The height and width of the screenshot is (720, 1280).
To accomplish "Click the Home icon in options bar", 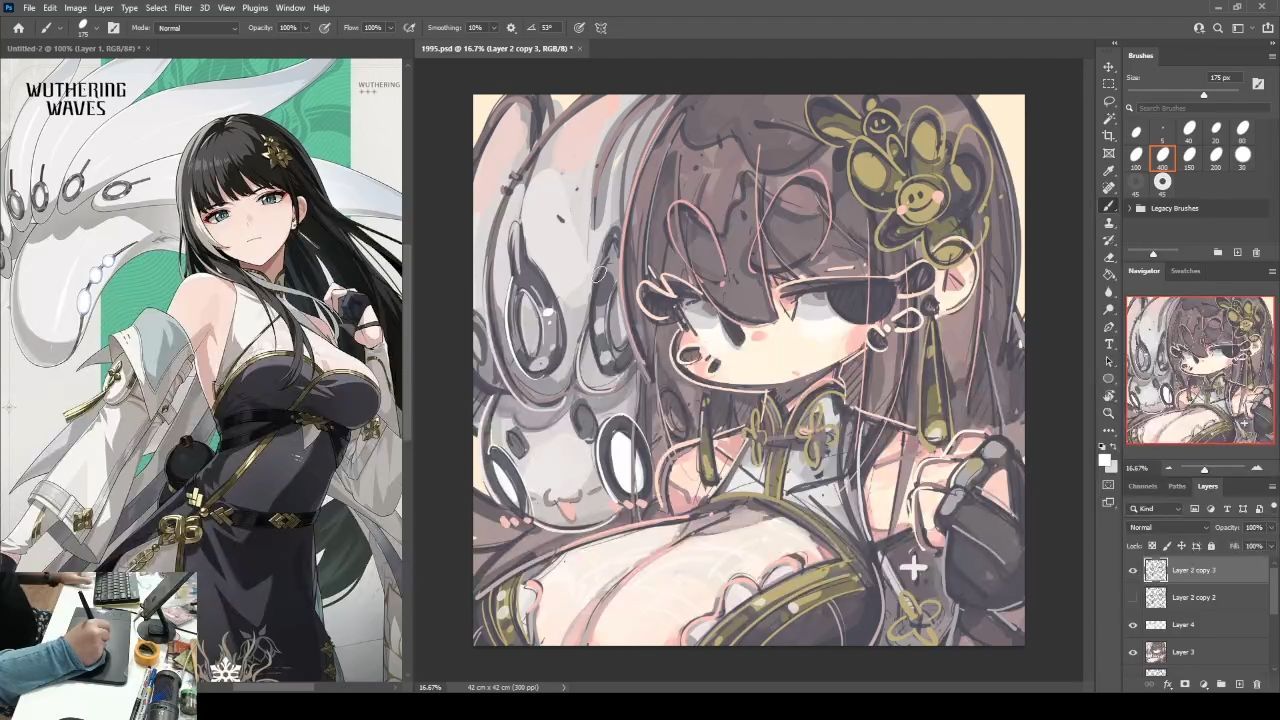I will 18,28.
